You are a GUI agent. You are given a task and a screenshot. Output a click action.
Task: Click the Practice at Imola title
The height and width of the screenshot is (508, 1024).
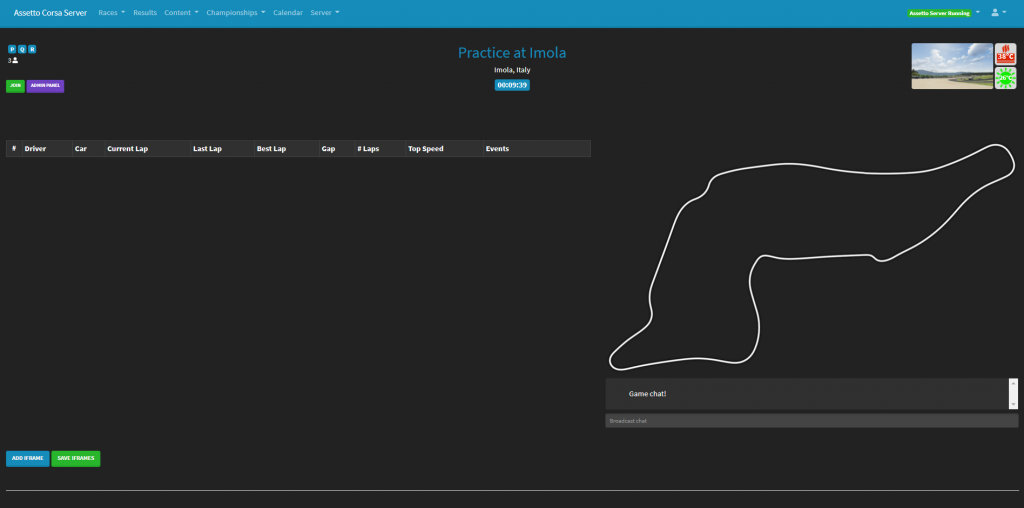pos(512,52)
